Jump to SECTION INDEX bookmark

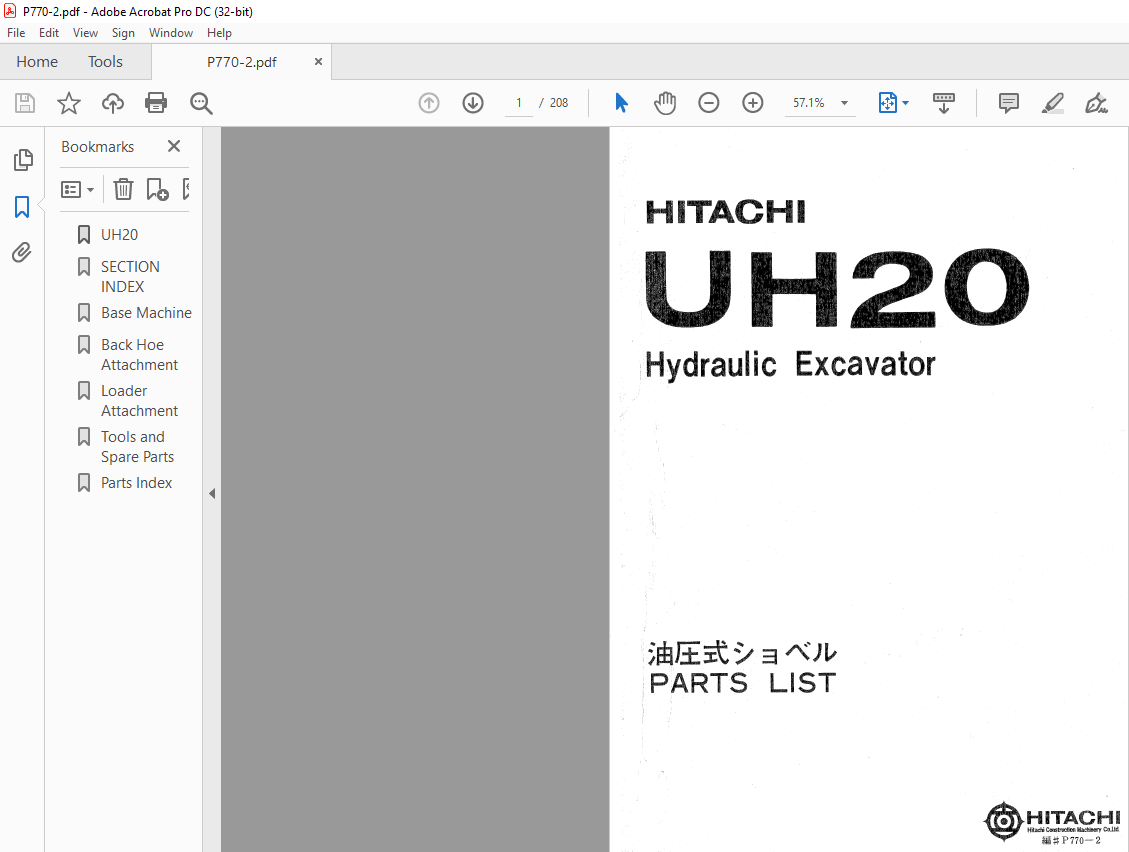[130, 277]
